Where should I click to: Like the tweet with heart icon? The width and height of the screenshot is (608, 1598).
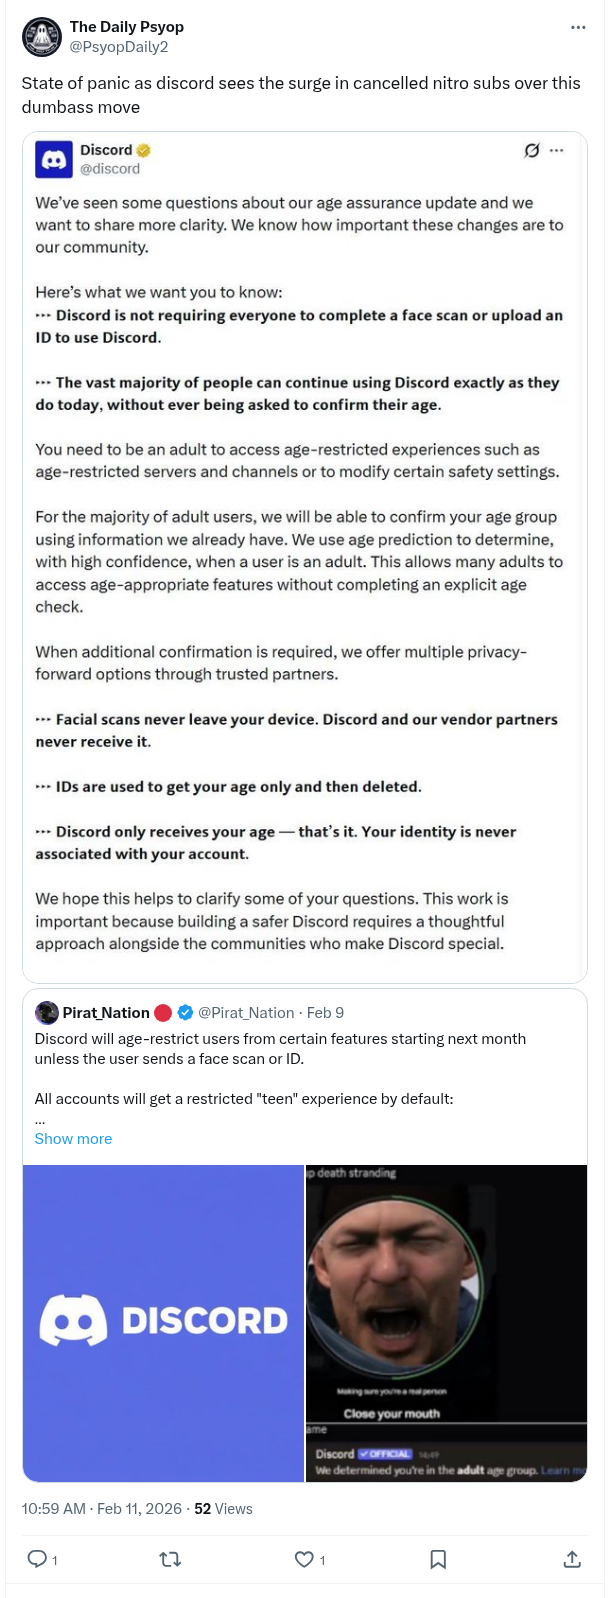click(305, 1559)
